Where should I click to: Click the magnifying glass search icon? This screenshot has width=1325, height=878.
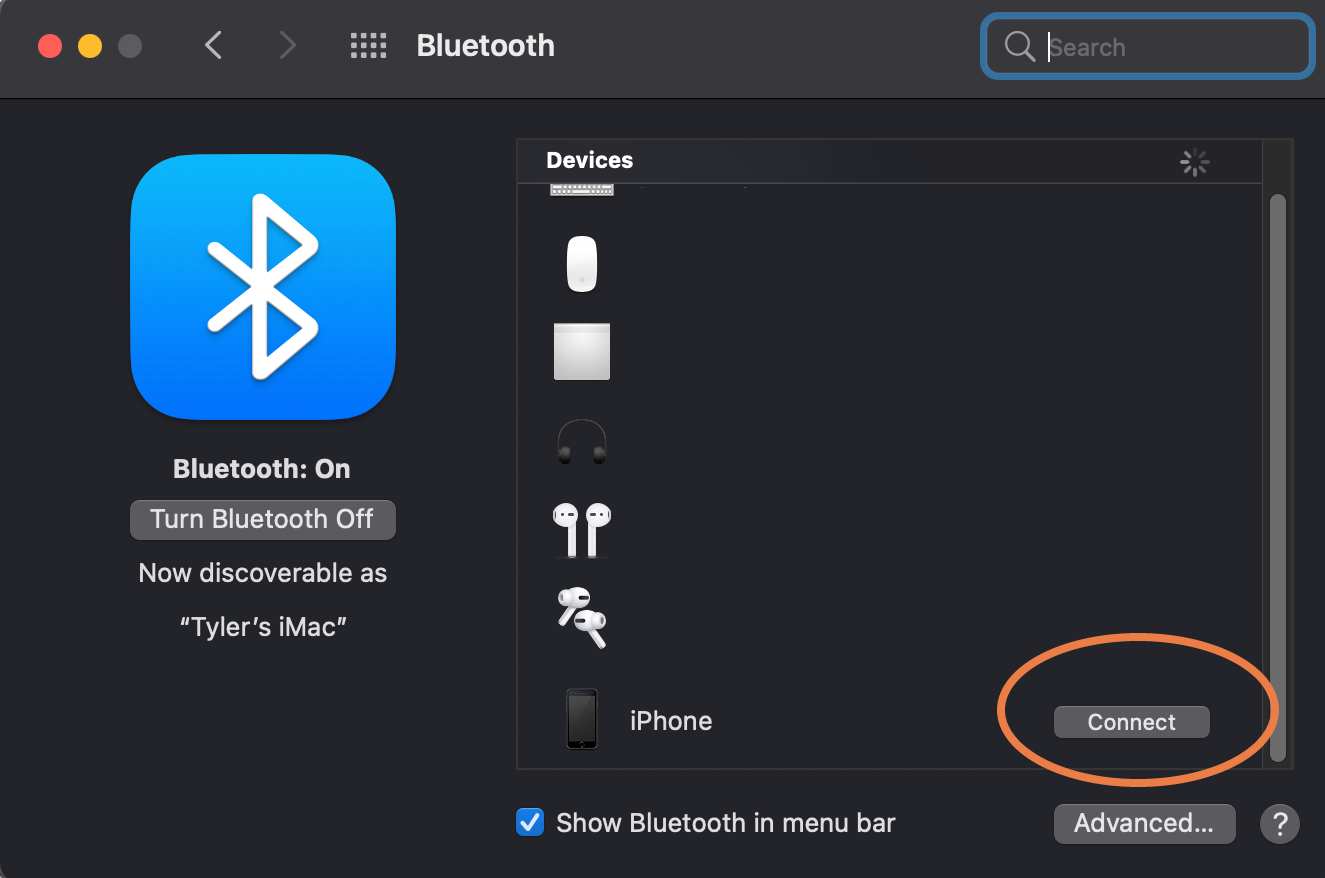pyautogui.click(x=1019, y=46)
